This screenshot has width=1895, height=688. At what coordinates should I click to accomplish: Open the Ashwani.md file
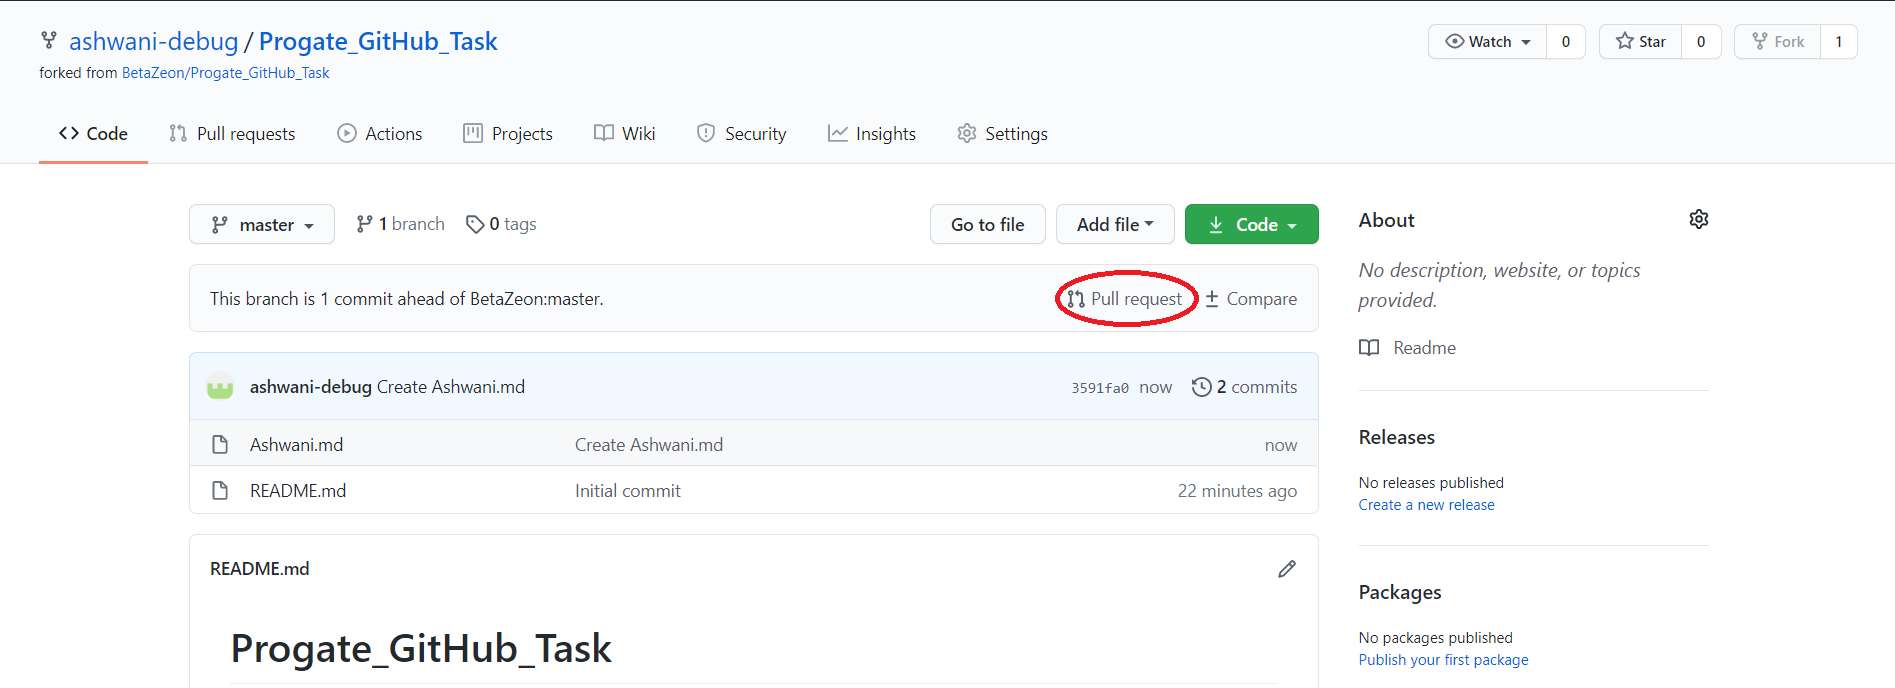pyautogui.click(x=296, y=445)
